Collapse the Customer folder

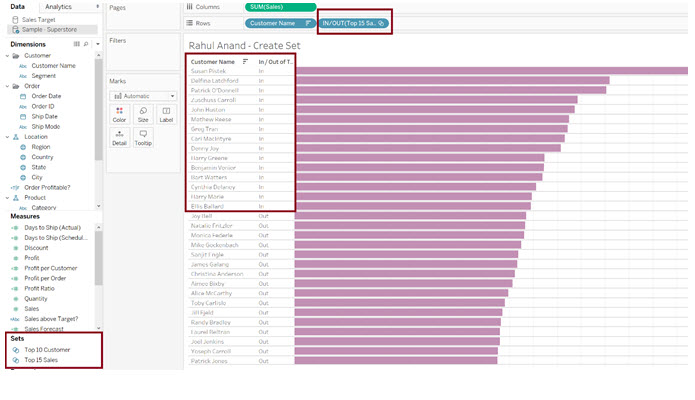pyautogui.click(x=7, y=56)
